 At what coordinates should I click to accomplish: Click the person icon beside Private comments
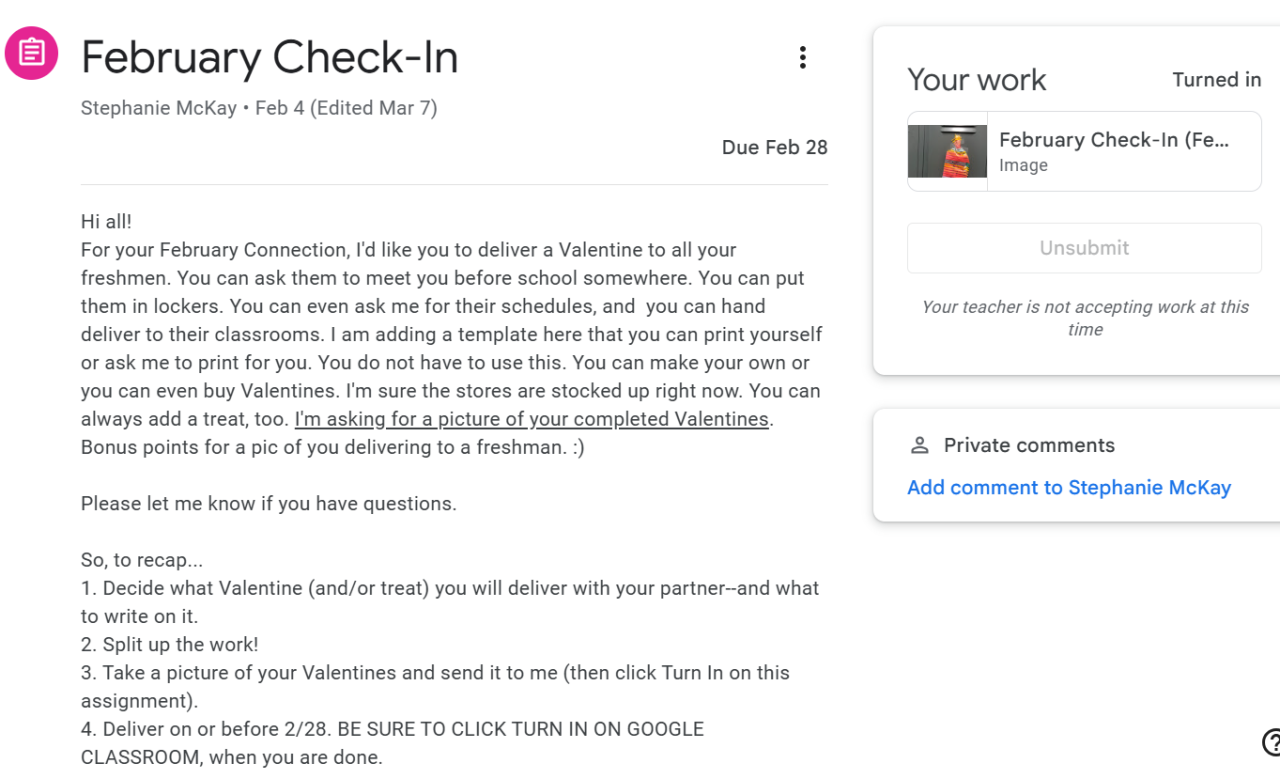pos(920,446)
